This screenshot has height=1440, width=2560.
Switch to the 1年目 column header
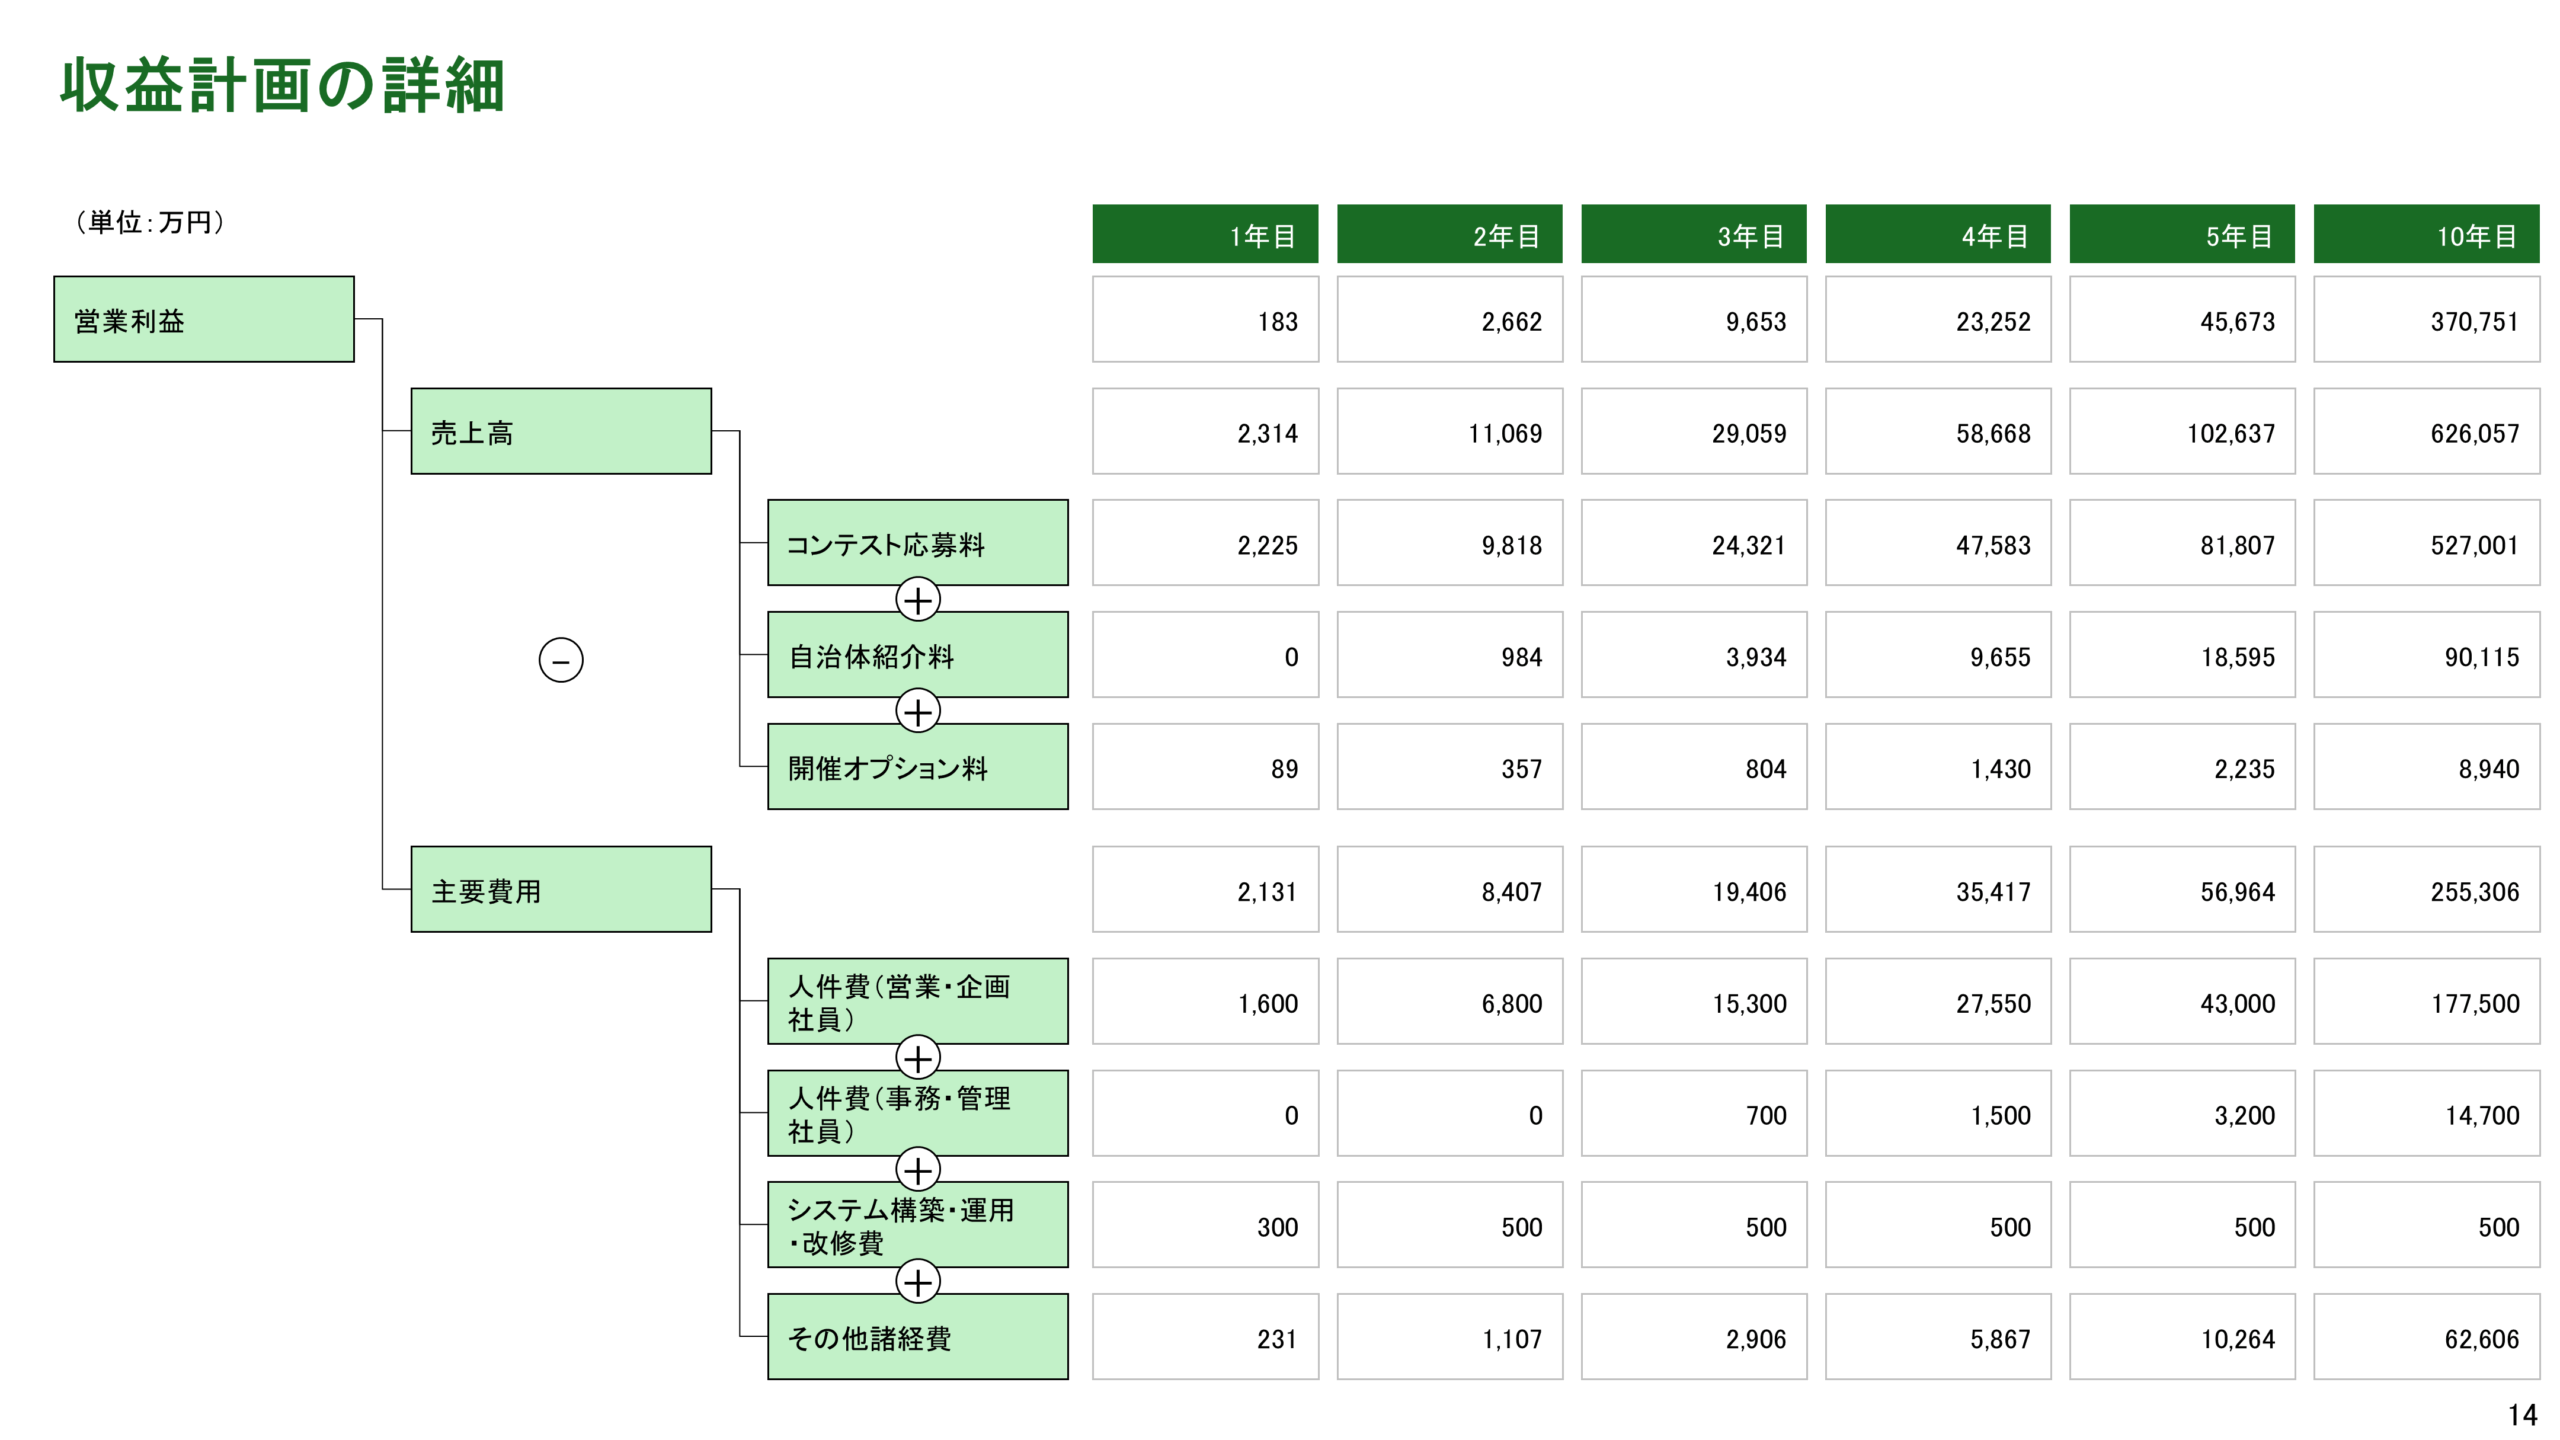click(1205, 235)
